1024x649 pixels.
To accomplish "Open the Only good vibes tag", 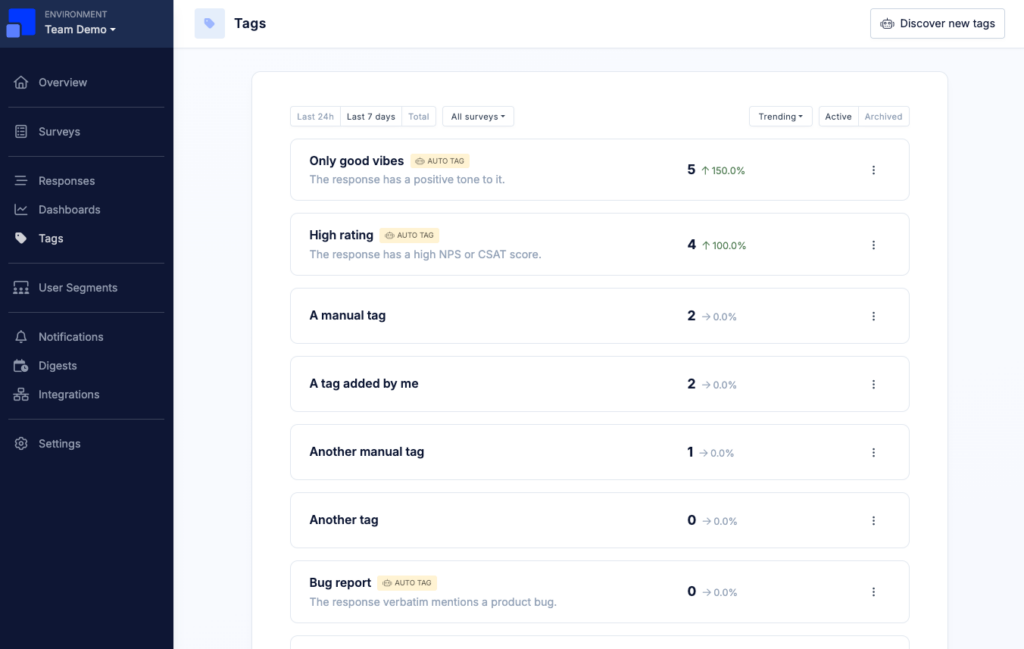I will coord(357,161).
